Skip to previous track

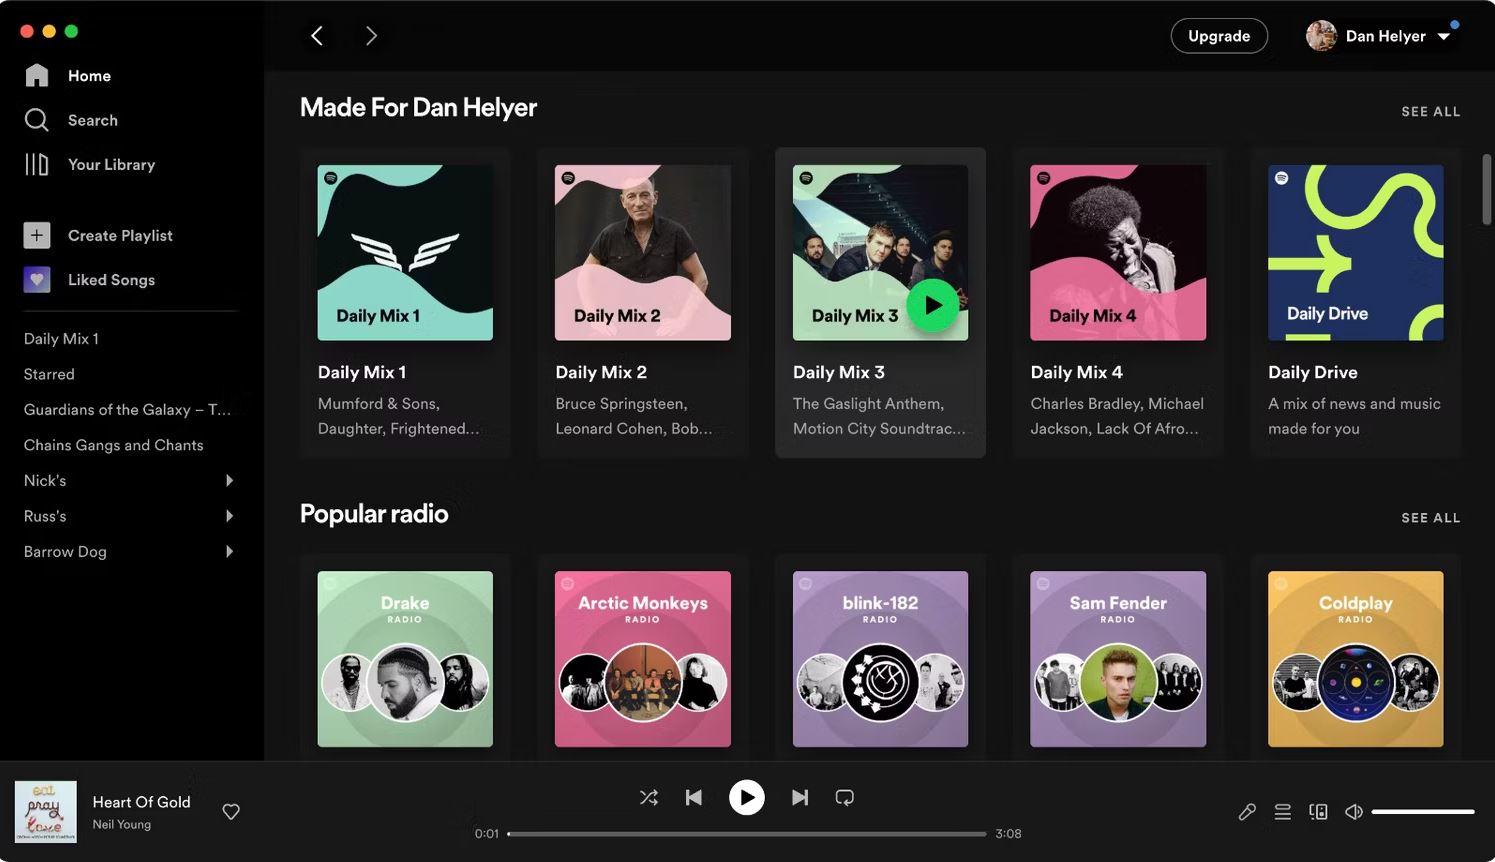[x=694, y=797]
